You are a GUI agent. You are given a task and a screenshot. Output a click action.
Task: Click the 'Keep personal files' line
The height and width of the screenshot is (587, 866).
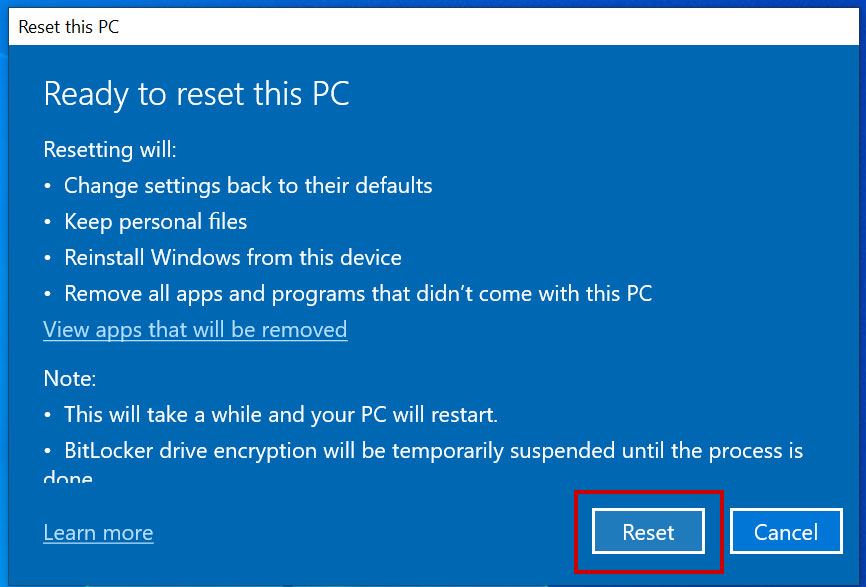tap(155, 222)
